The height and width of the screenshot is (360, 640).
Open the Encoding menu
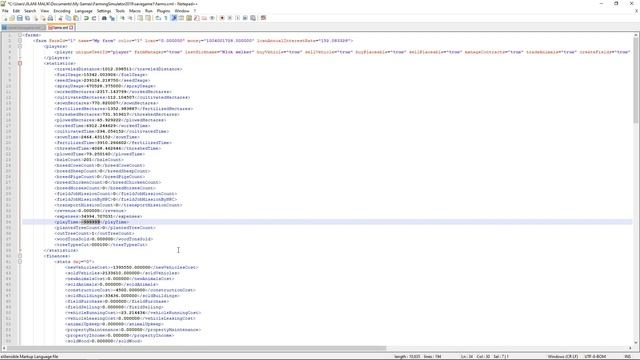(62, 11)
